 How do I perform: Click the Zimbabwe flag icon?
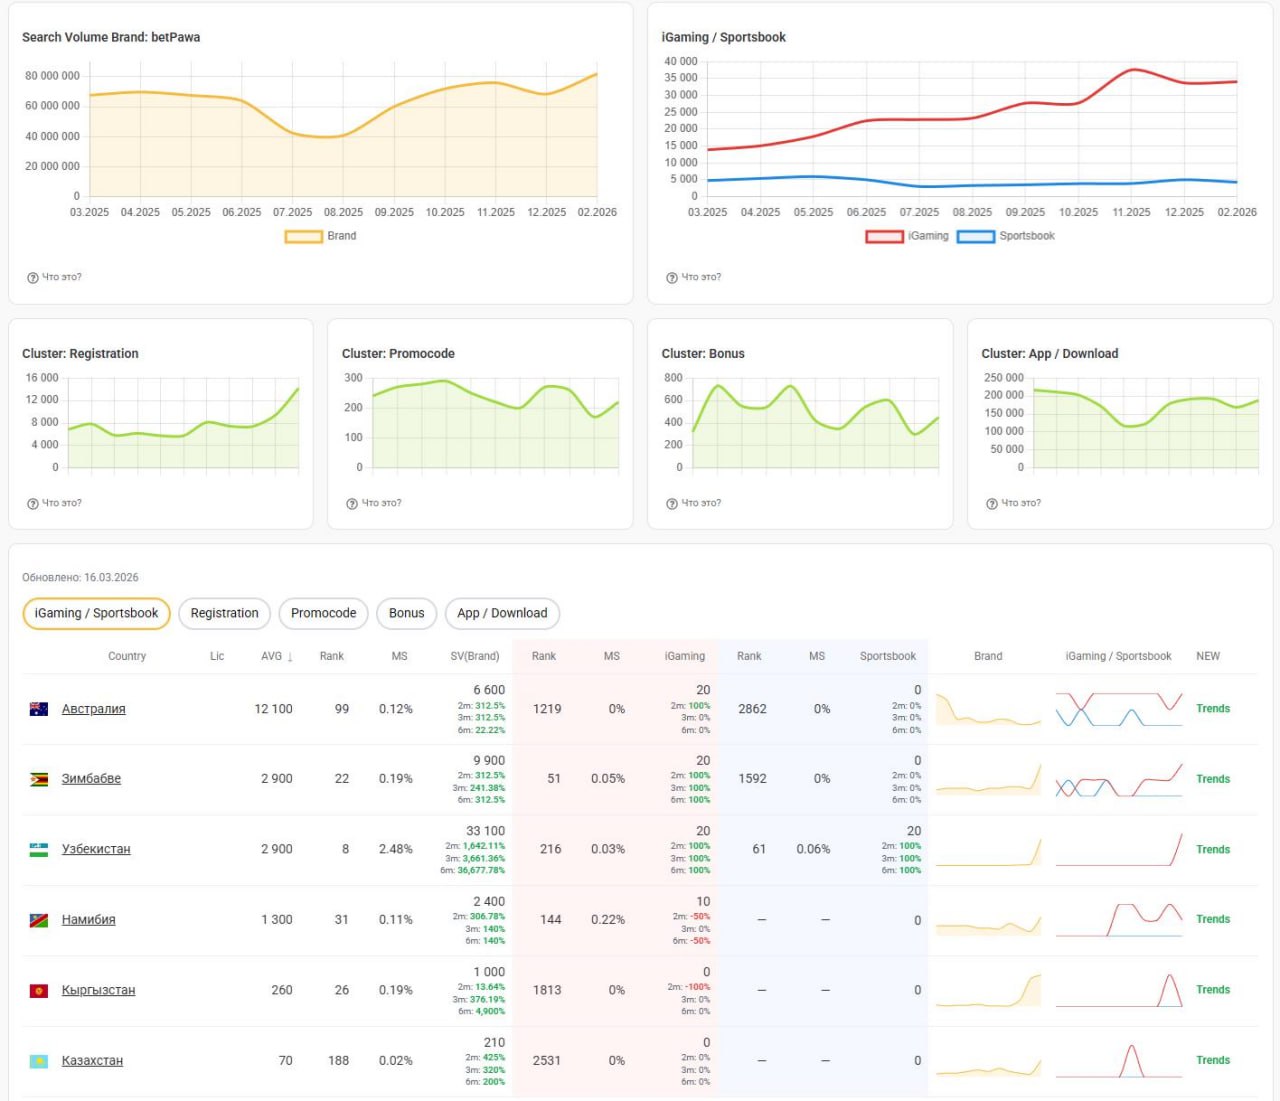pos(39,779)
